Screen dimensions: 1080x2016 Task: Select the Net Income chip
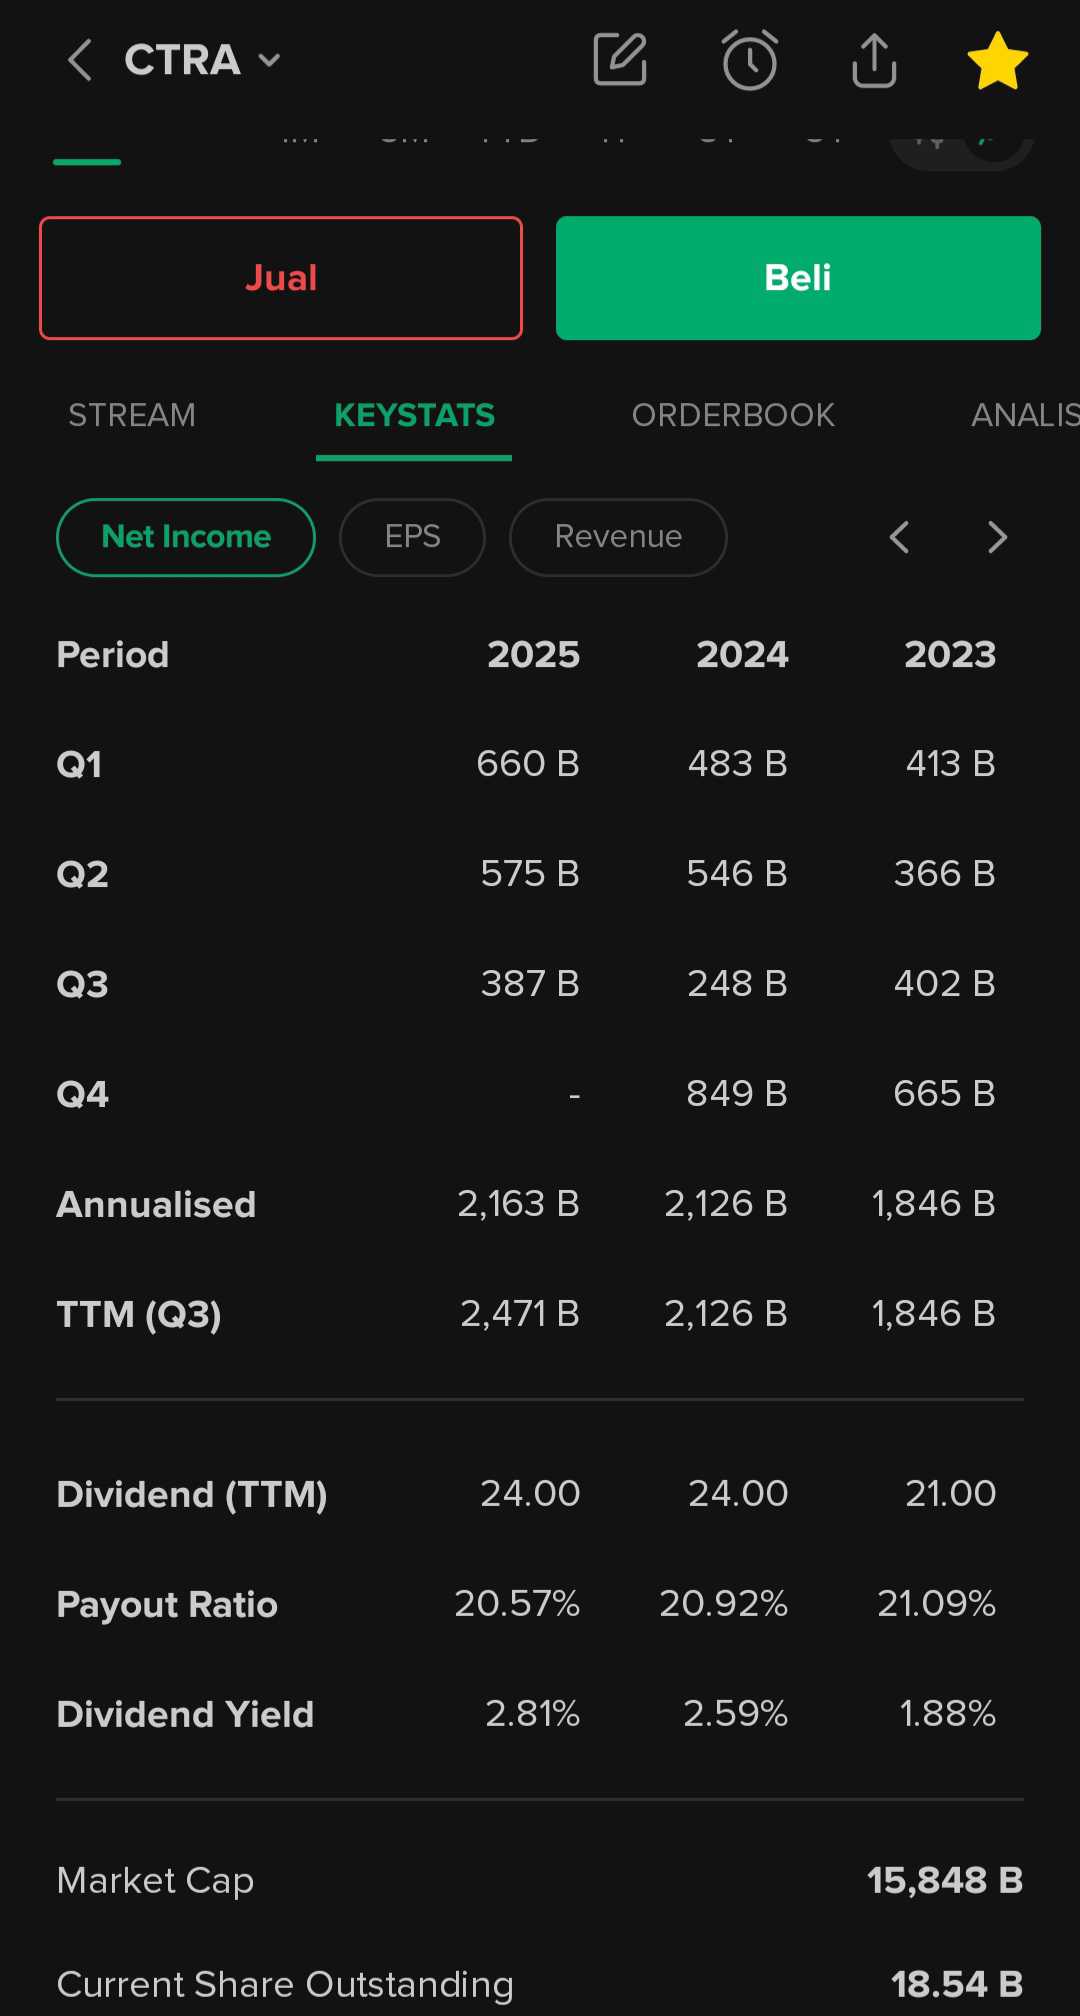186,537
